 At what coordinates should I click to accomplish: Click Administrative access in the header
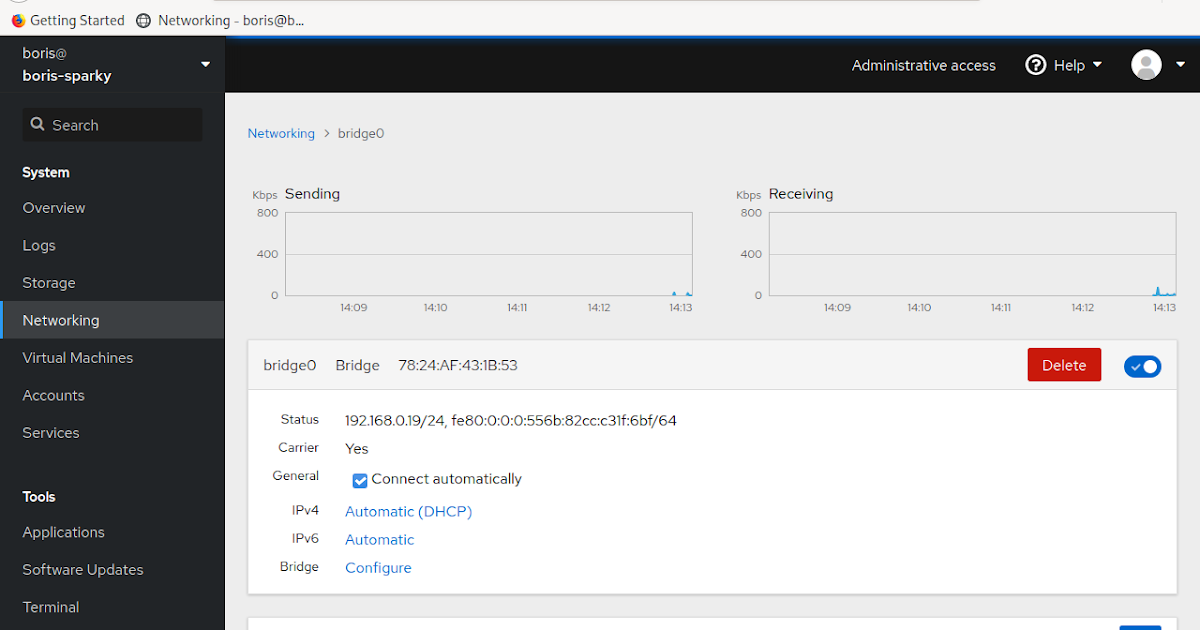[x=923, y=64]
